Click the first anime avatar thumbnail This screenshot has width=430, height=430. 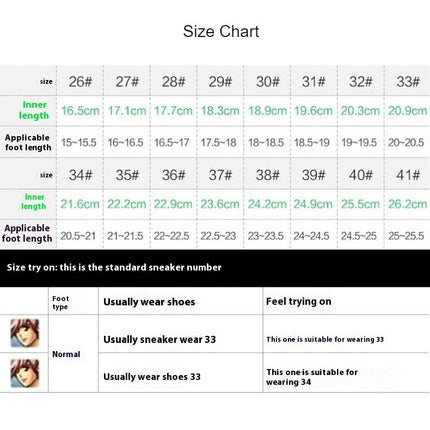(x=25, y=333)
